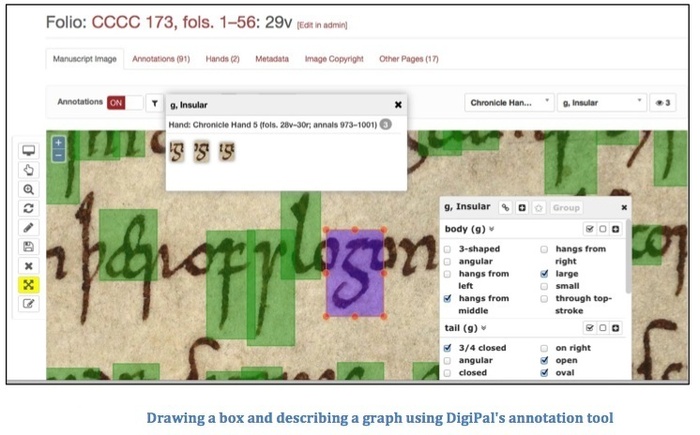Open the Other Pages (17) tab
700x435 pixels.
[408, 59]
